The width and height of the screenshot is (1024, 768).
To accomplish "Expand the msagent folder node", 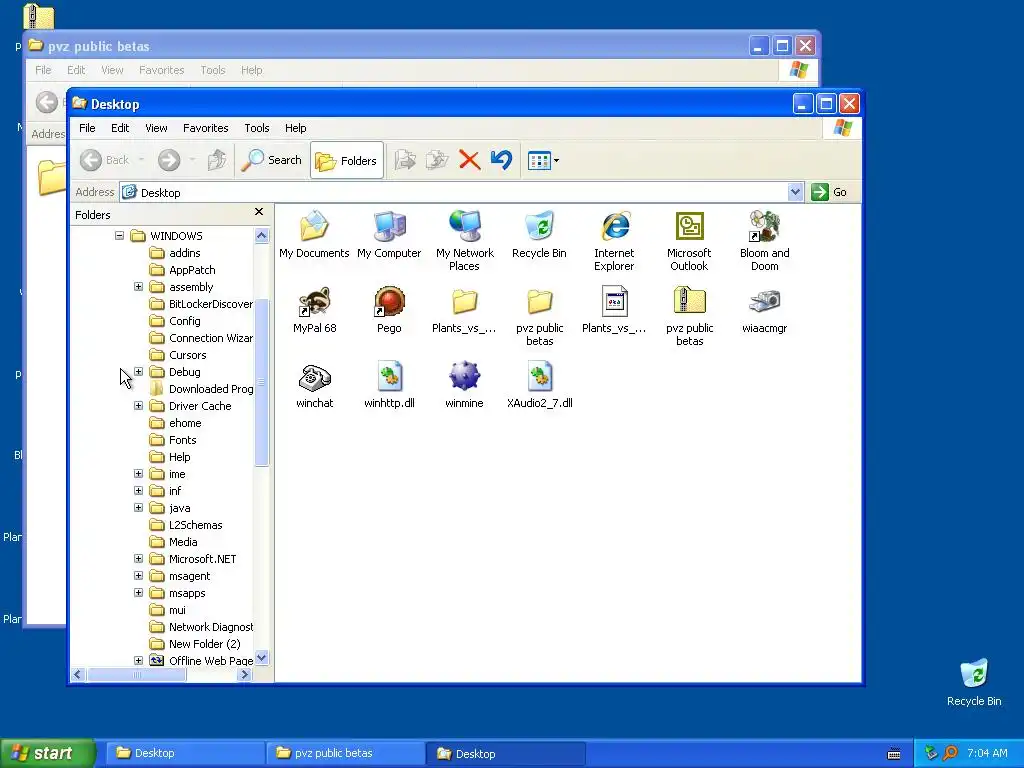I will tap(138, 575).
